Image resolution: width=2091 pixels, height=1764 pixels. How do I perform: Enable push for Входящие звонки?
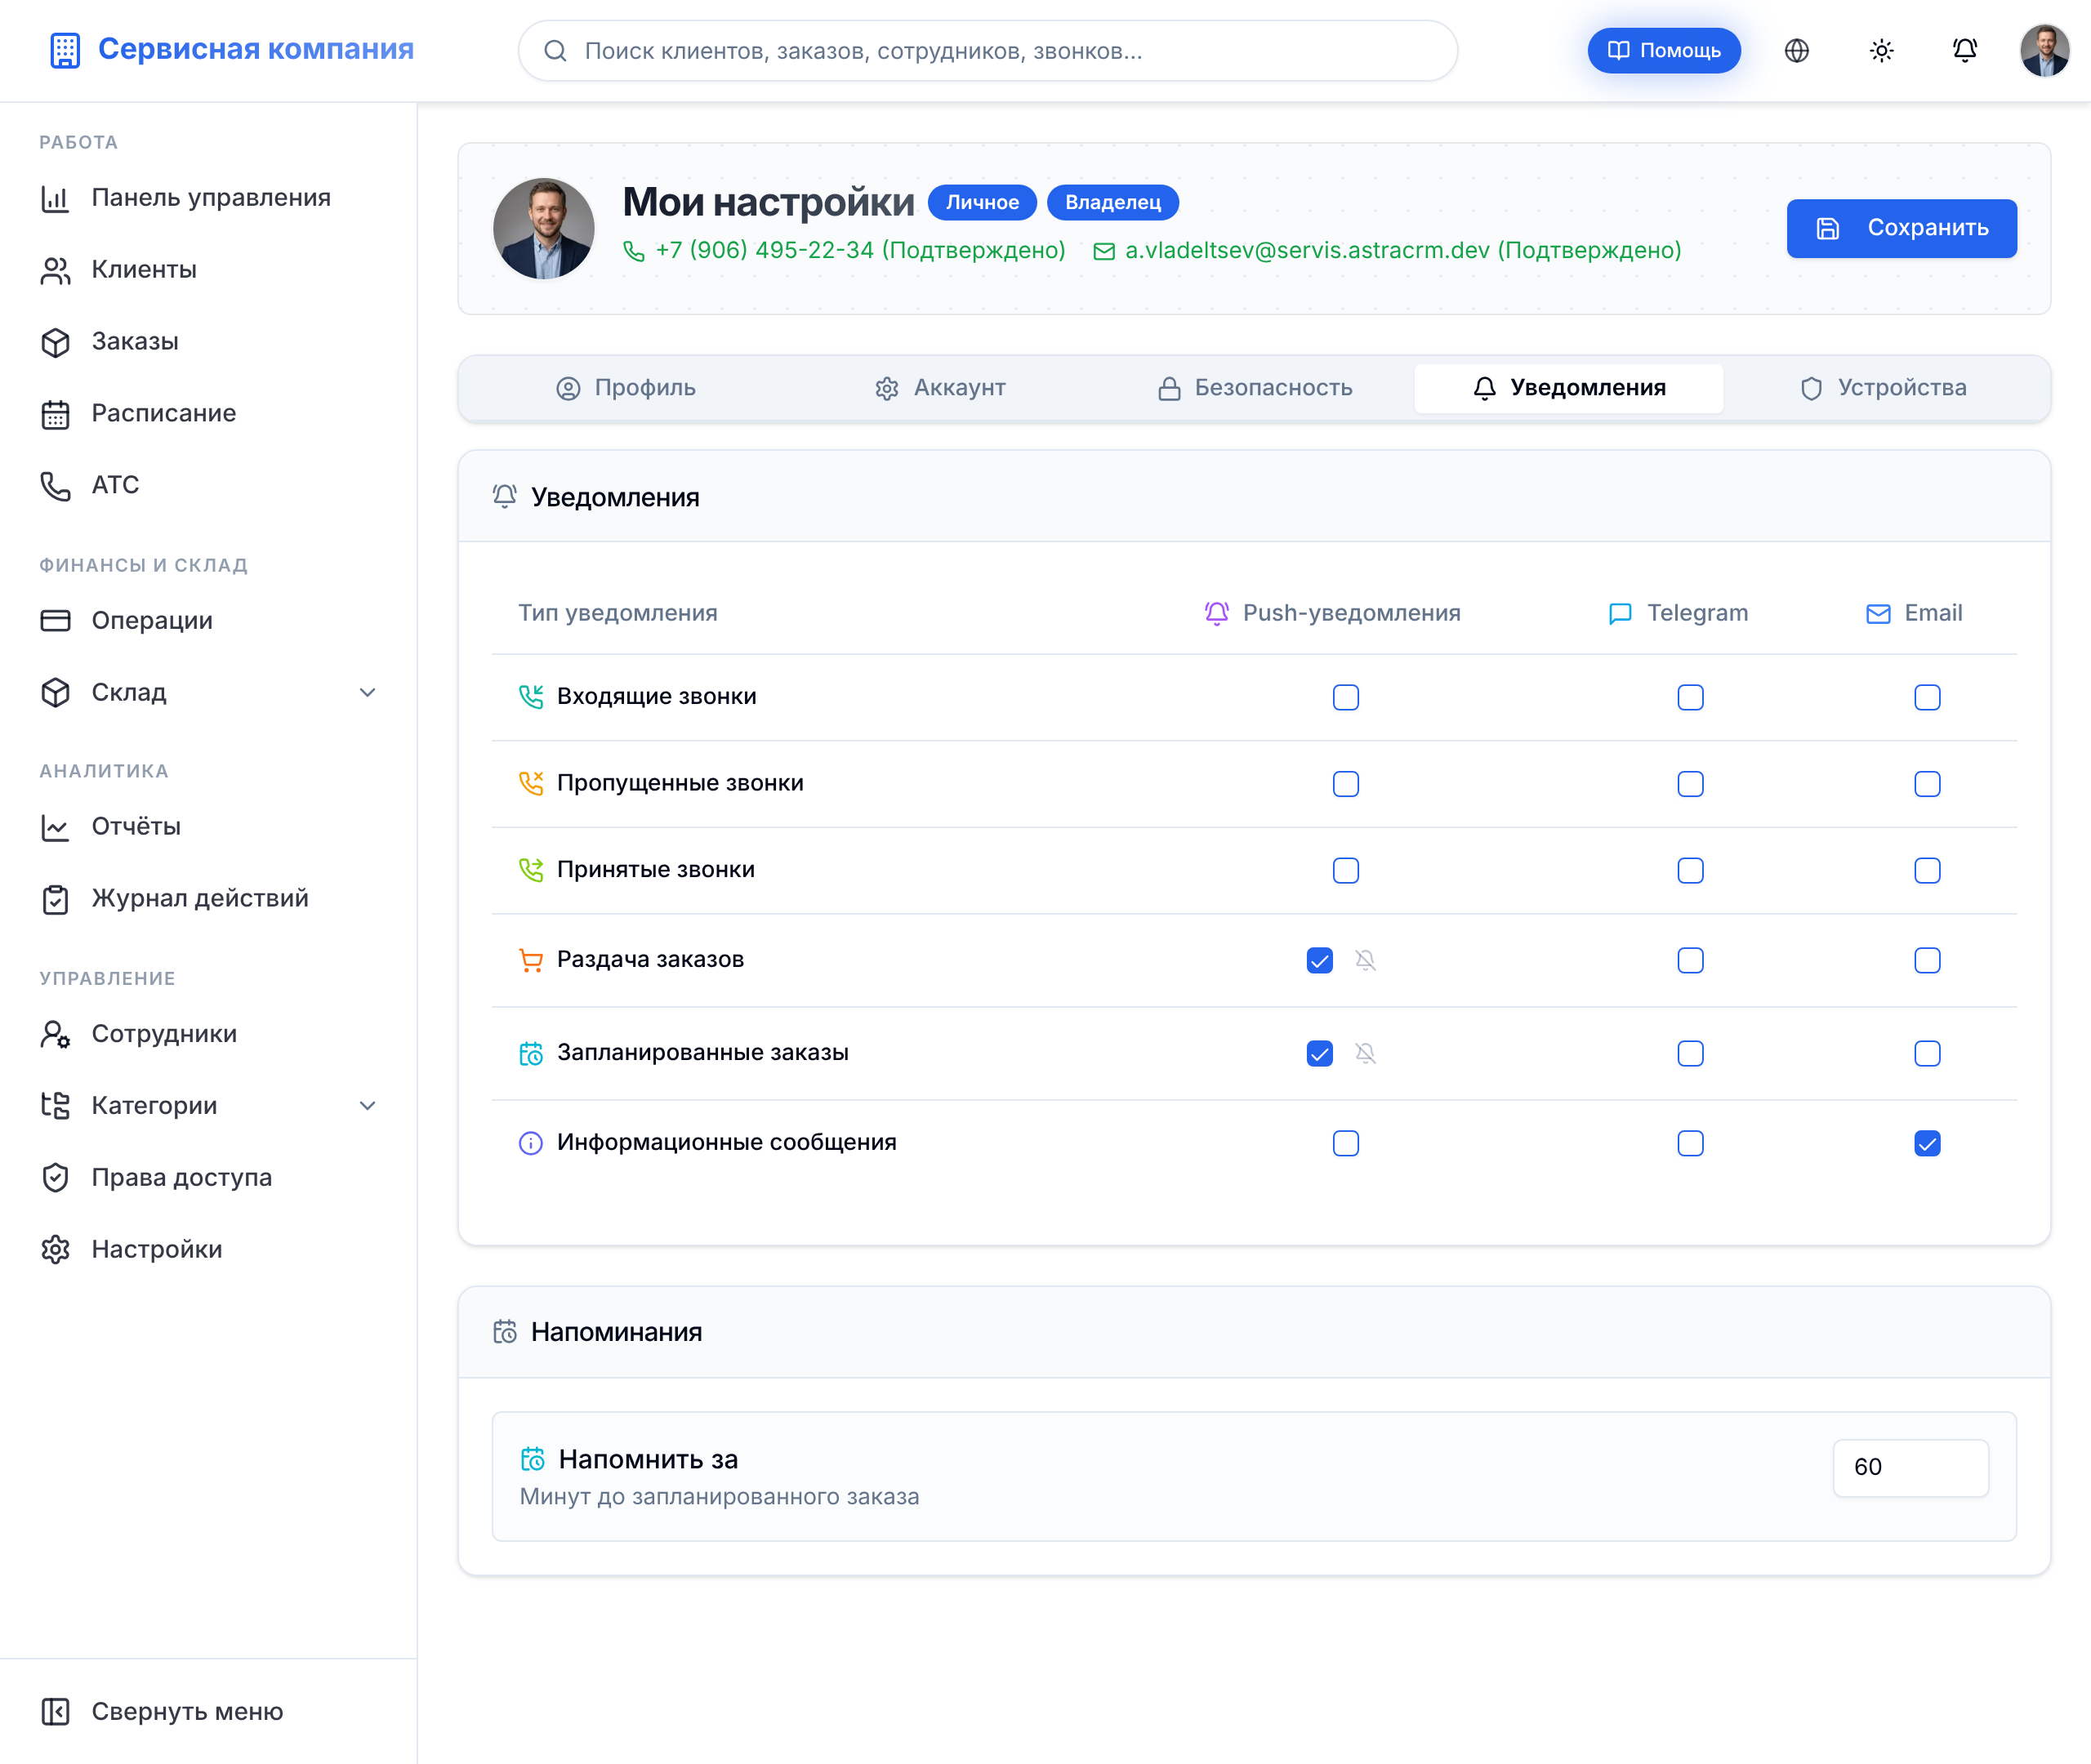pyautogui.click(x=1345, y=697)
